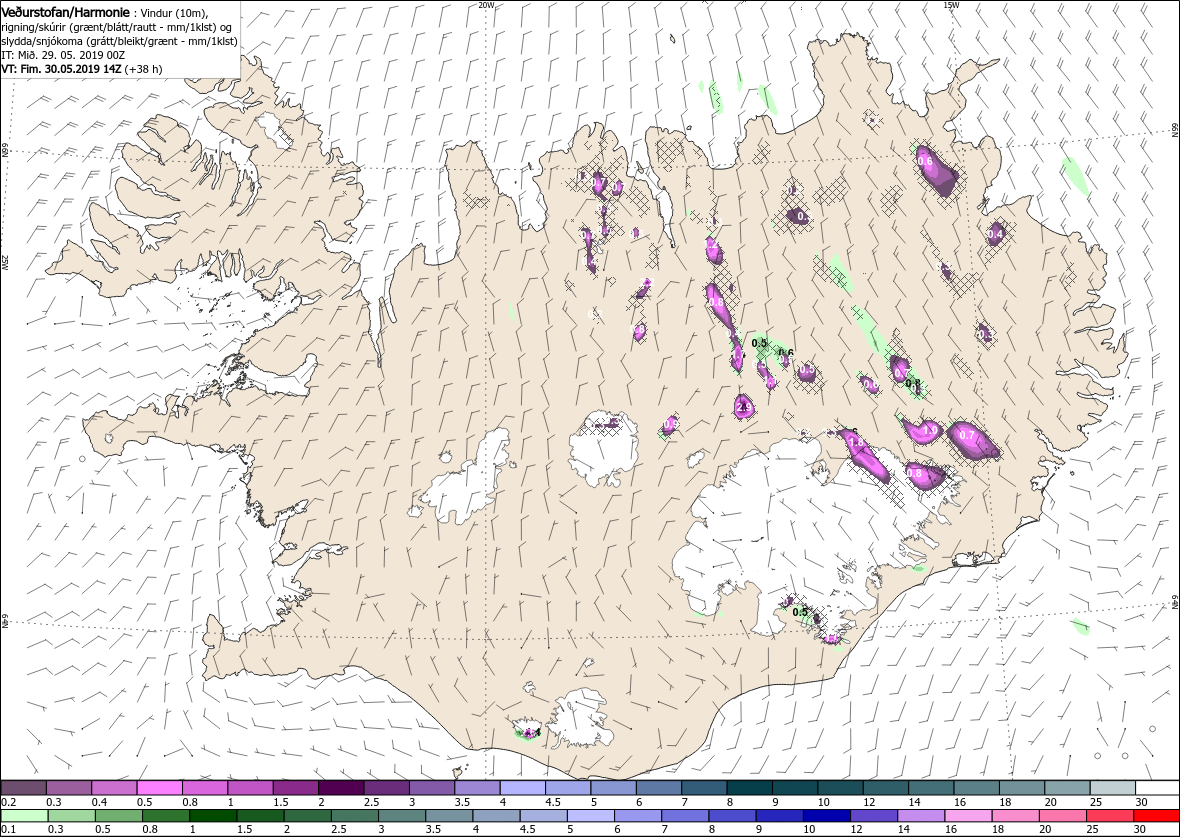Click the darkest green swatch starting at 1 in the bottom row
The width and height of the screenshot is (1180, 837).
[213, 816]
